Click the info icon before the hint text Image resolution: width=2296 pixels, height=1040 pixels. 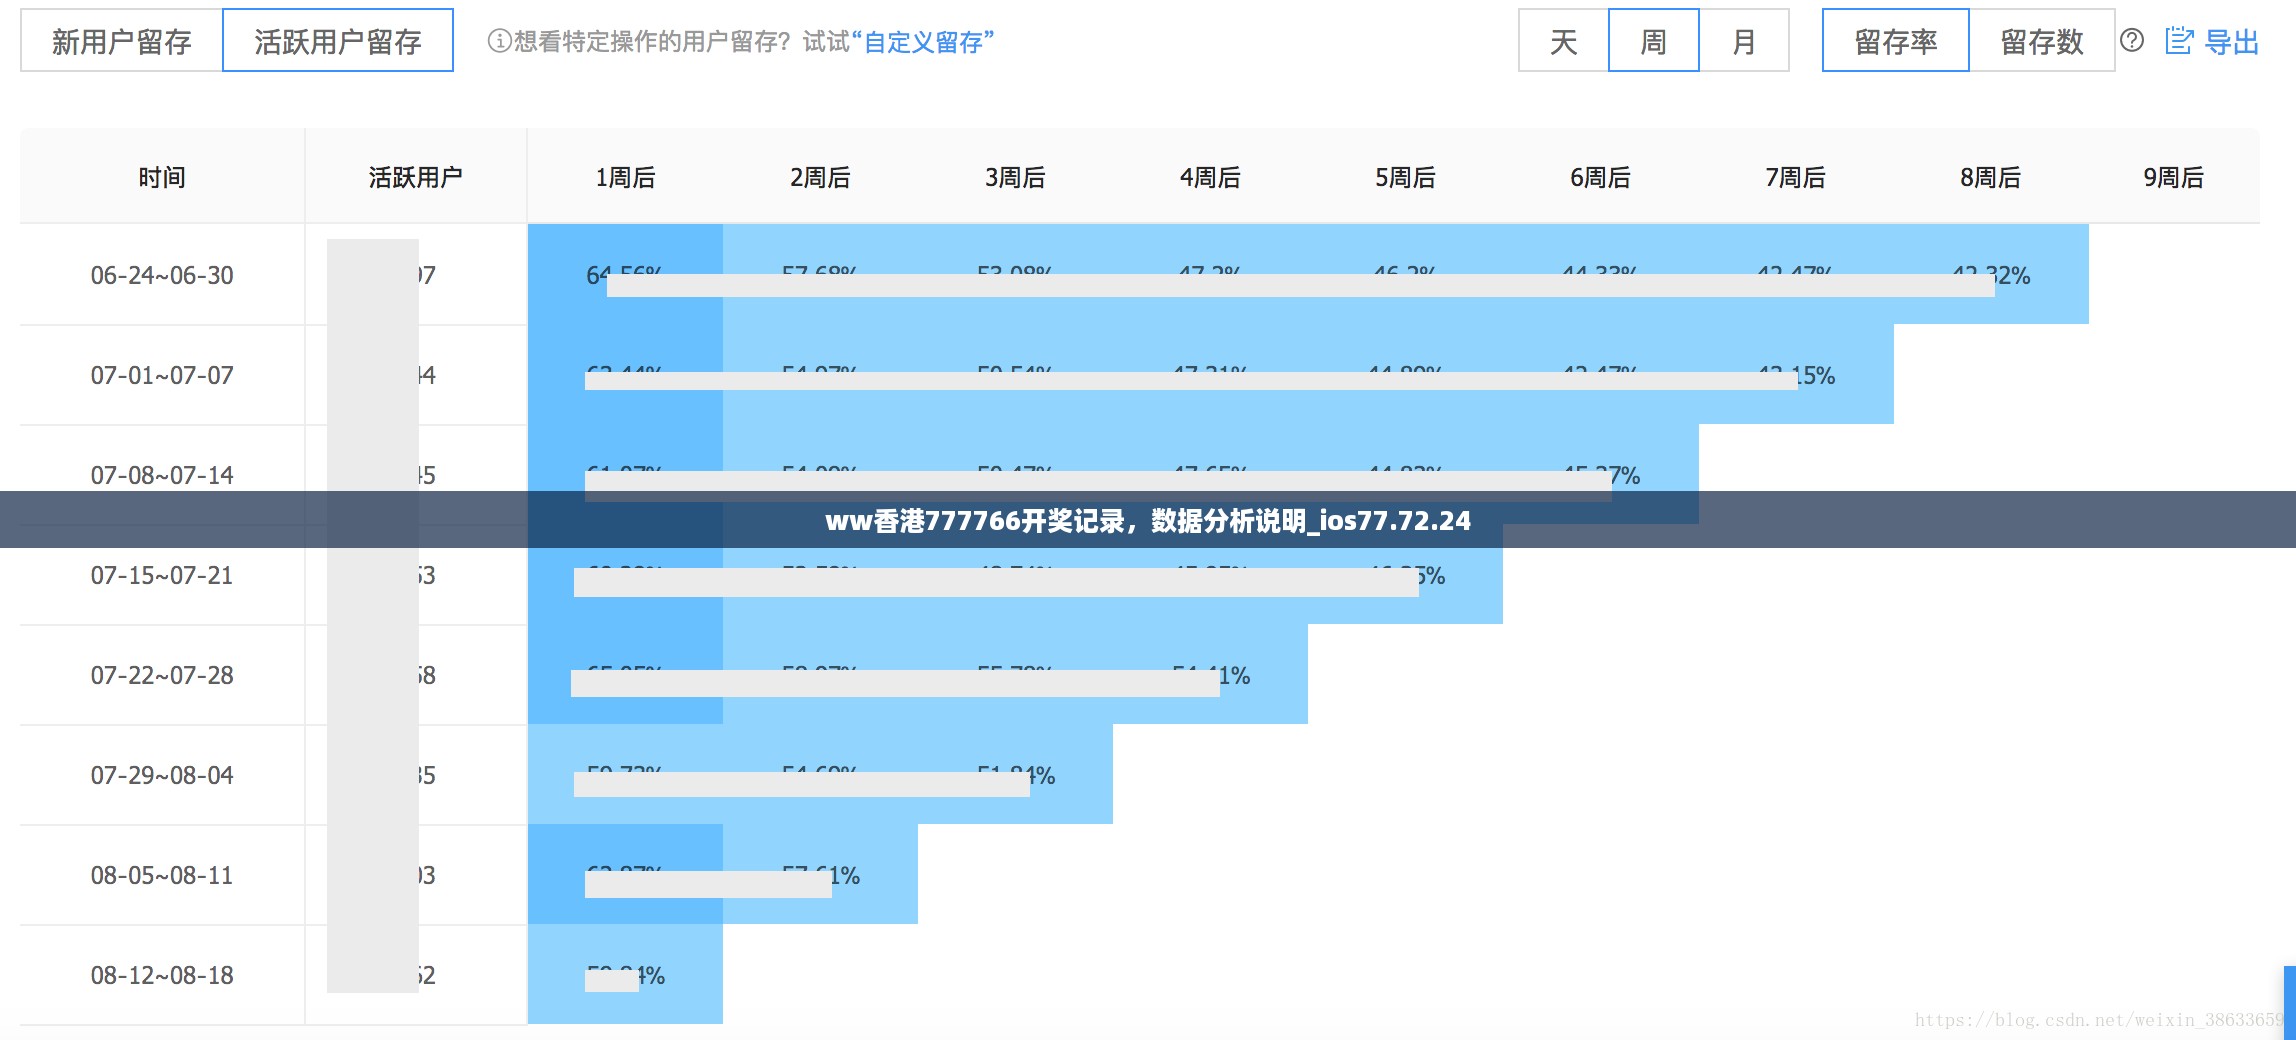[498, 41]
